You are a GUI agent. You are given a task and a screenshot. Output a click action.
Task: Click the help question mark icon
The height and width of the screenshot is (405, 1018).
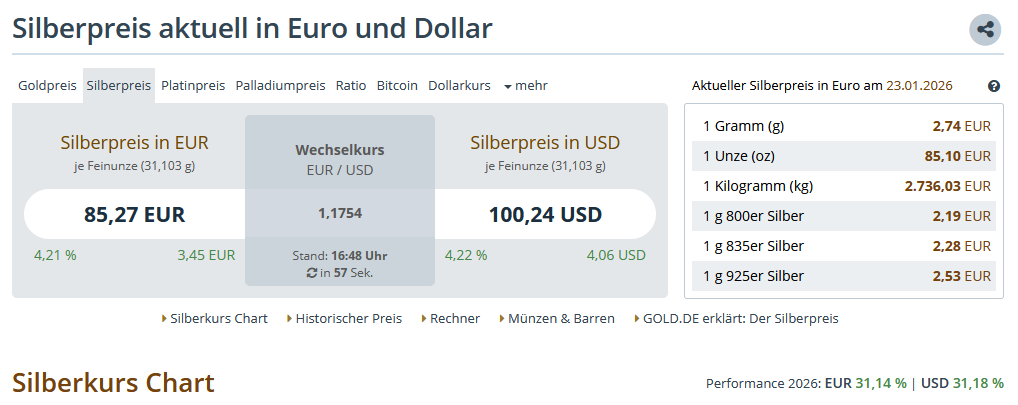(994, 86)
